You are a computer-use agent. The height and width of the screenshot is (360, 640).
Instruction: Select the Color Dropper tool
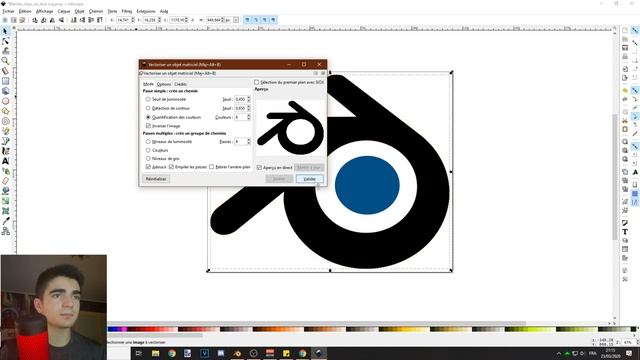5,221
